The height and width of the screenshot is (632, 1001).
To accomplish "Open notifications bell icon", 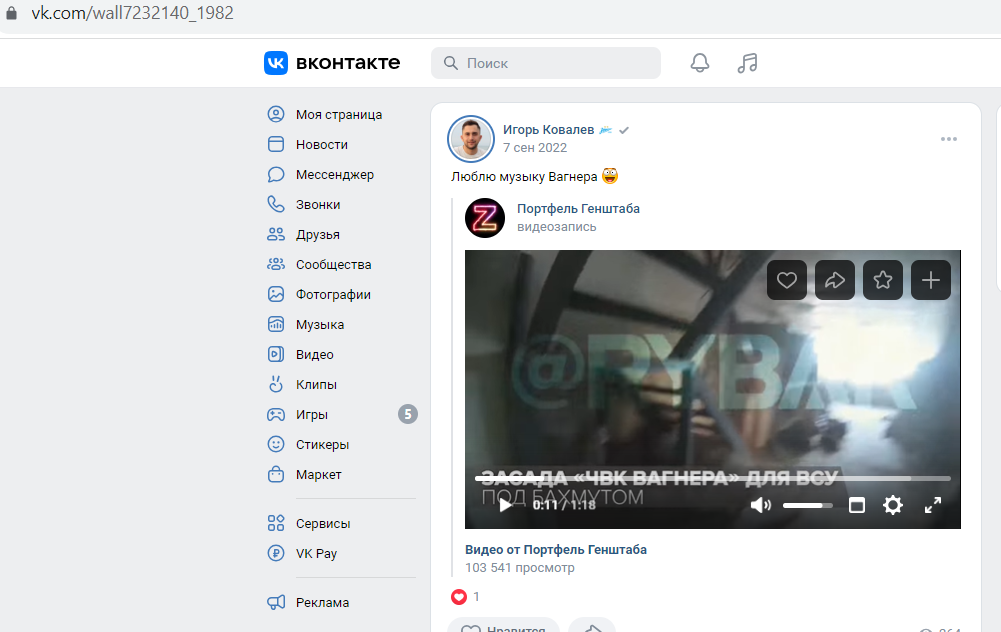I will pos(700,63).
